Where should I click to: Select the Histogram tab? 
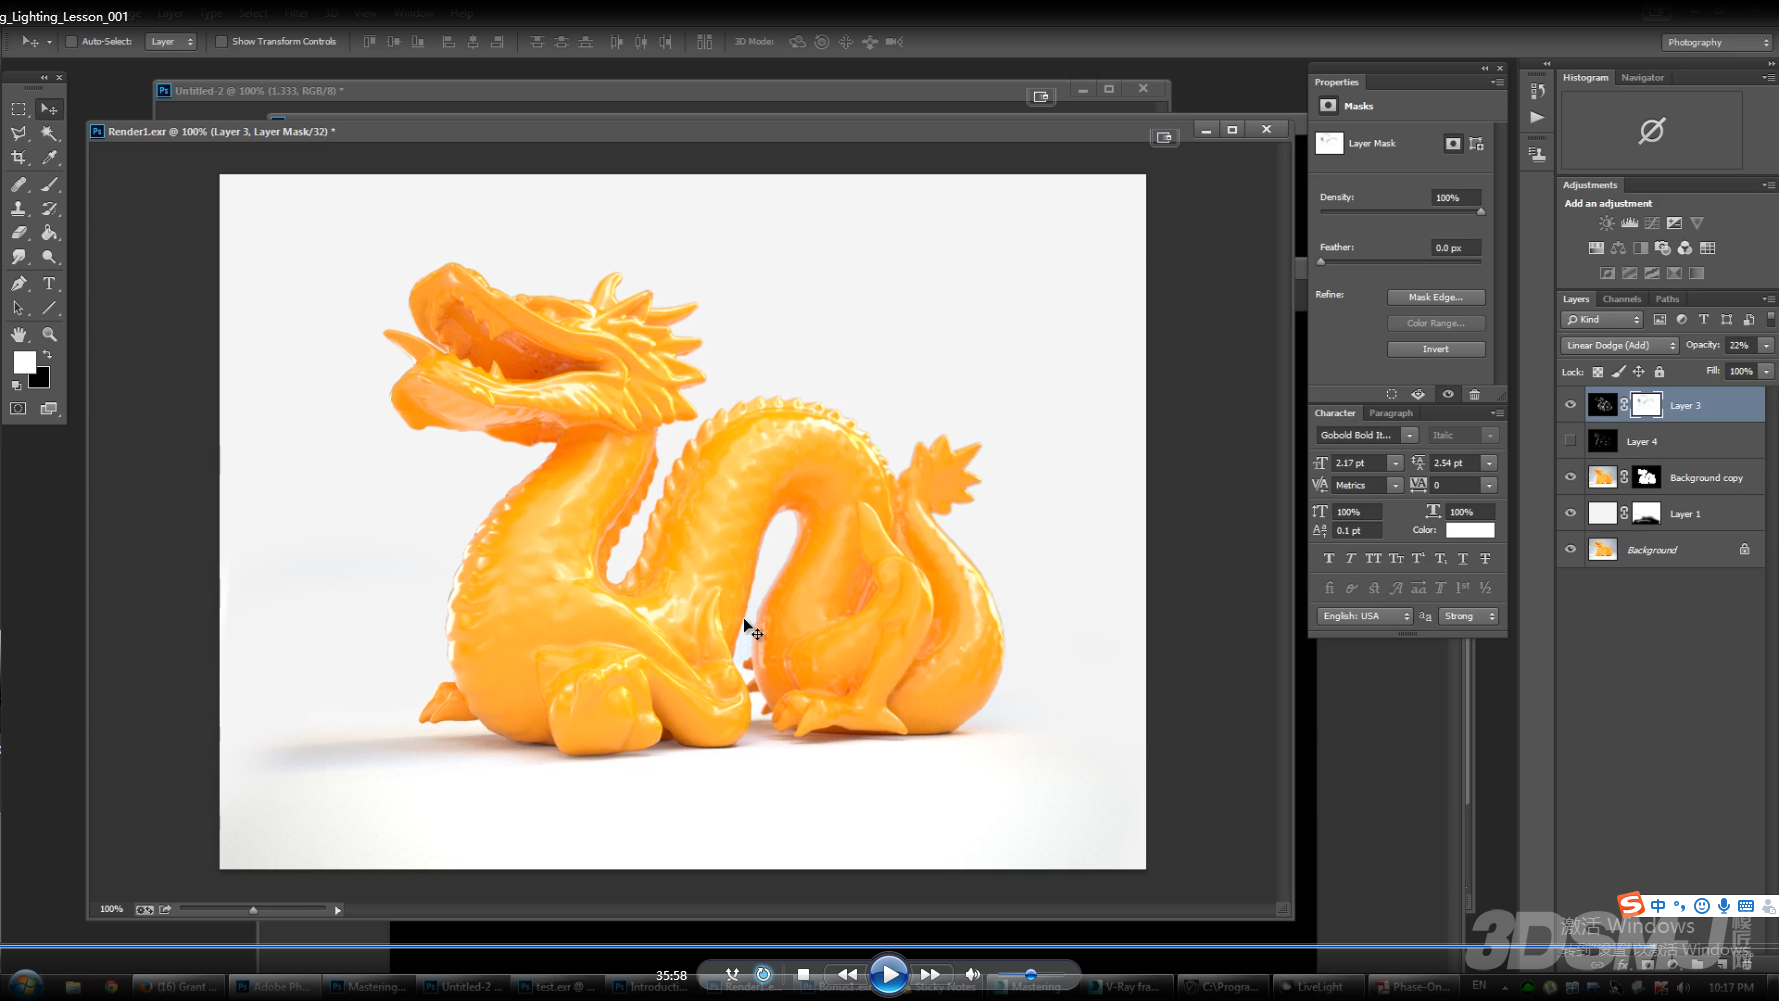(x=1585, y=78)
